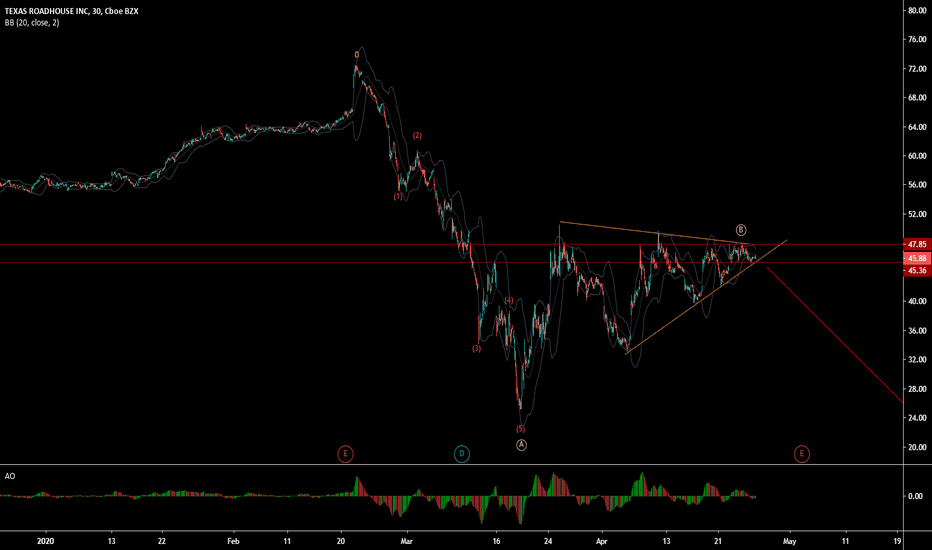Click the 0.00 AO axis label
Image resolution: width=932 pixels, height=550 pixels.
pos(915,496)
